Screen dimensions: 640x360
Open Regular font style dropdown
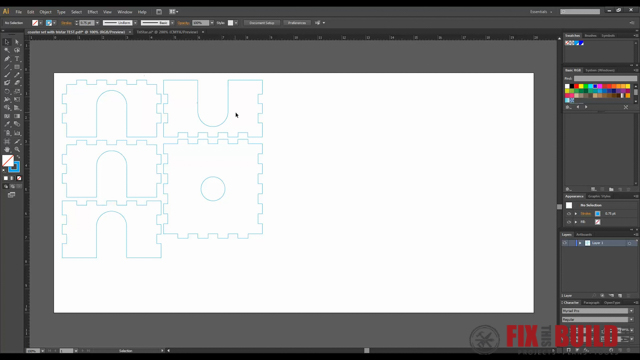[x=631, y=320]
